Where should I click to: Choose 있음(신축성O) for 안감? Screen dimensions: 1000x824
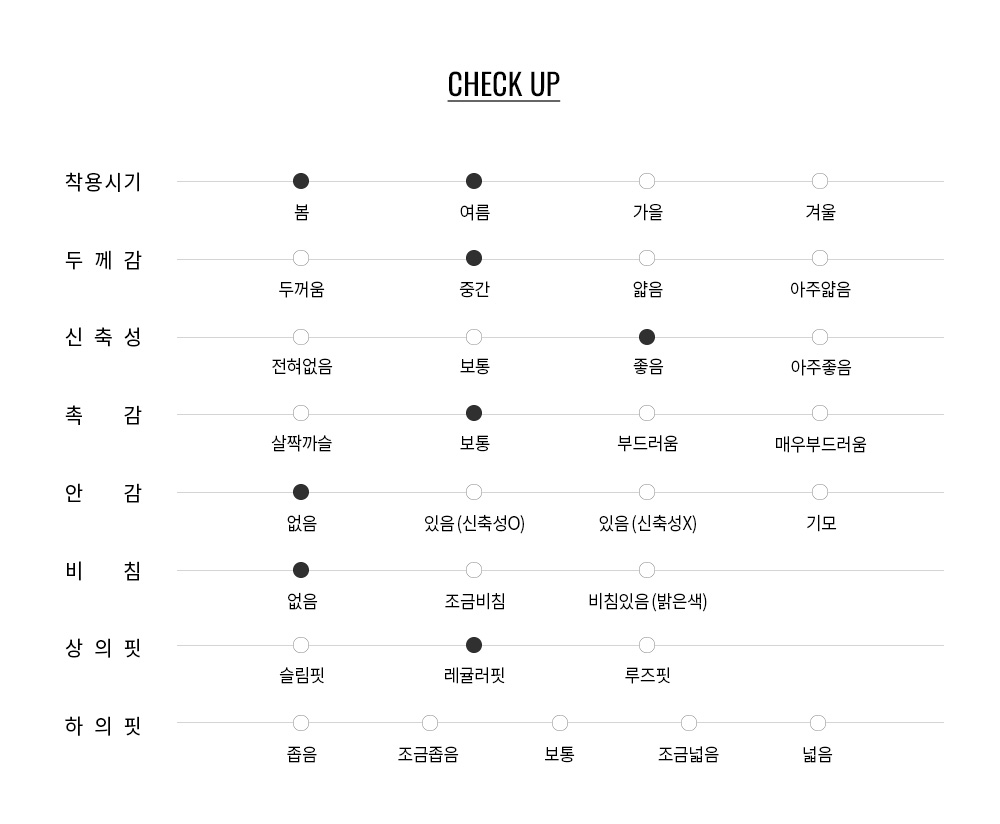474,492
